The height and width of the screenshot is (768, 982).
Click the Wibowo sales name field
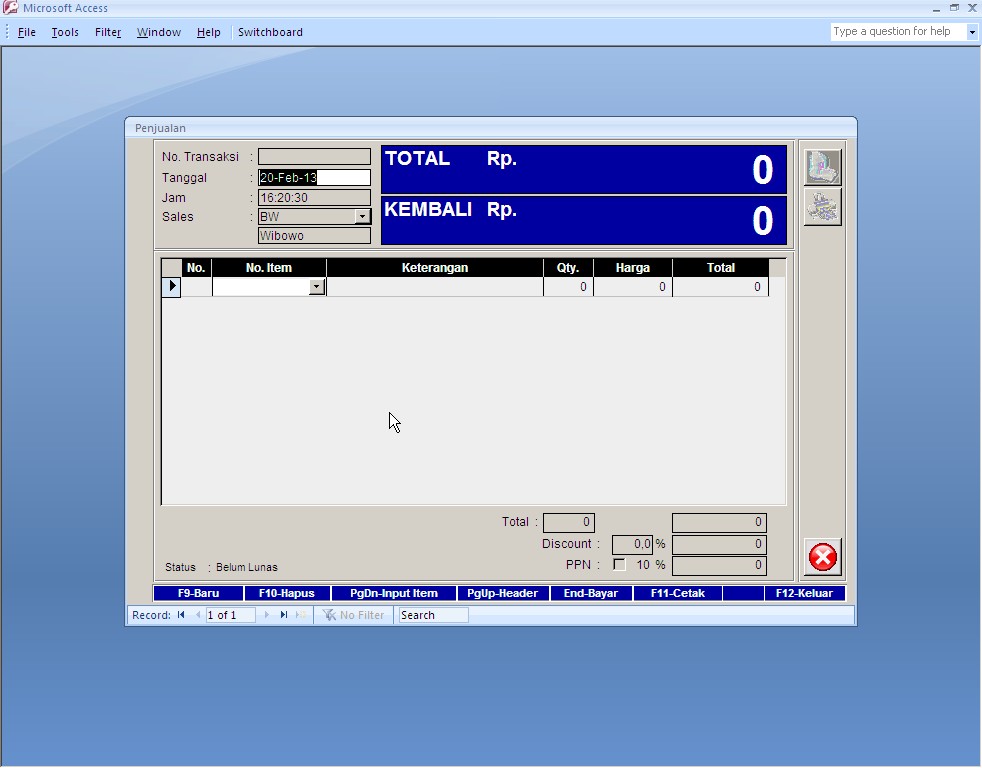click(x=314, y=236)
